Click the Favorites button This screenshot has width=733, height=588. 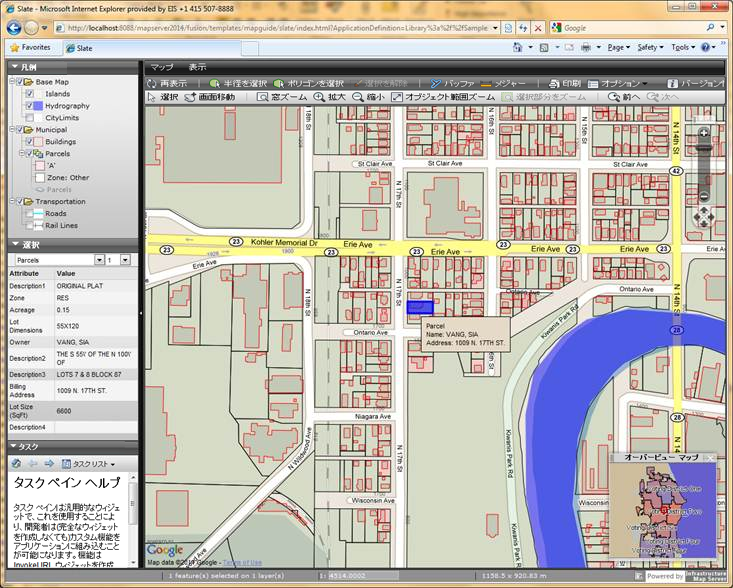30,47
